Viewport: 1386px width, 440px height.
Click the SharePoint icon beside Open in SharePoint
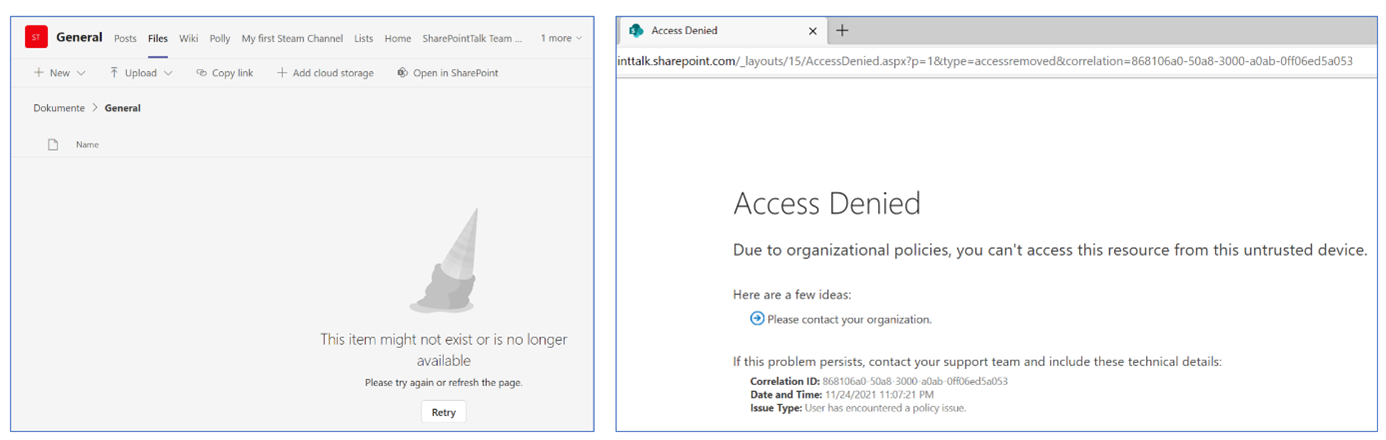pyautogui.click(x=402, y=73)
